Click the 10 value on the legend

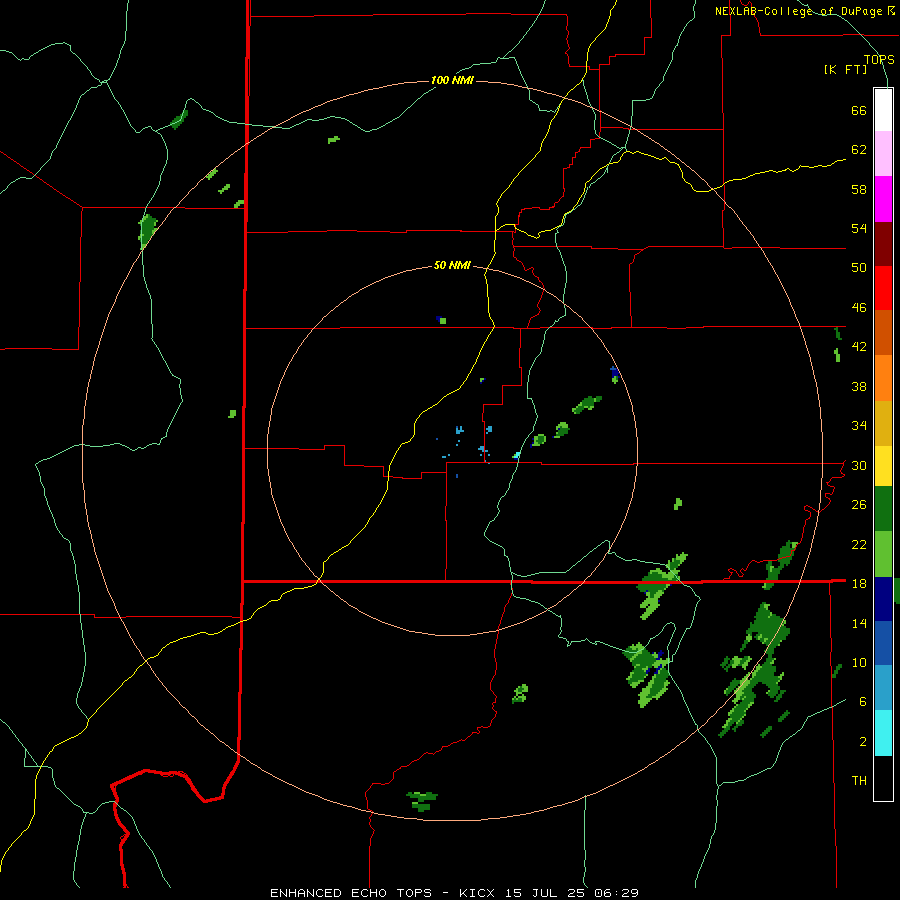(x=859, y=663)
